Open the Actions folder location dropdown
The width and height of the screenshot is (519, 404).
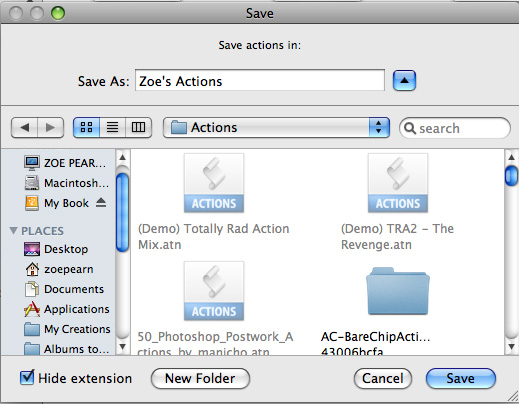[276, 127]
